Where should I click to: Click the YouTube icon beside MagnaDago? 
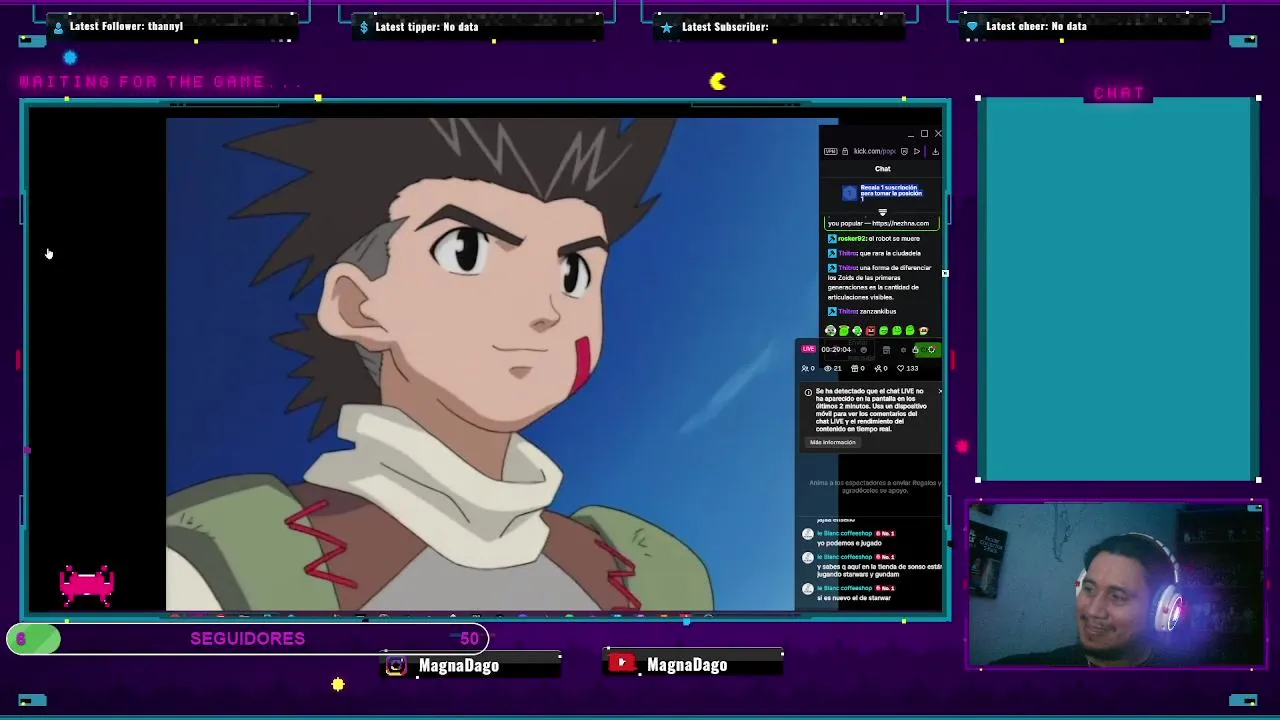(x=622, y=663)
